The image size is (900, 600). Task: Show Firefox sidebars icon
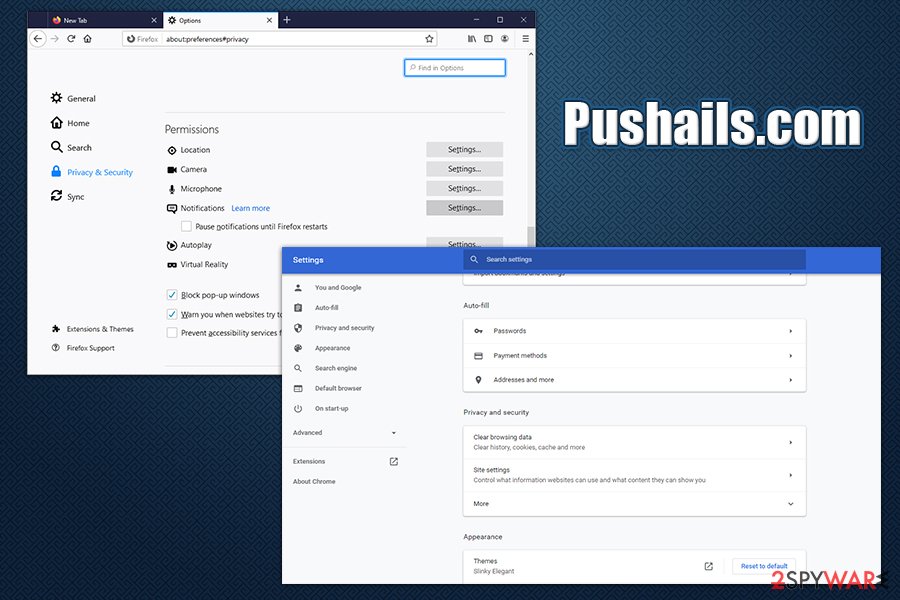[488, 39]
